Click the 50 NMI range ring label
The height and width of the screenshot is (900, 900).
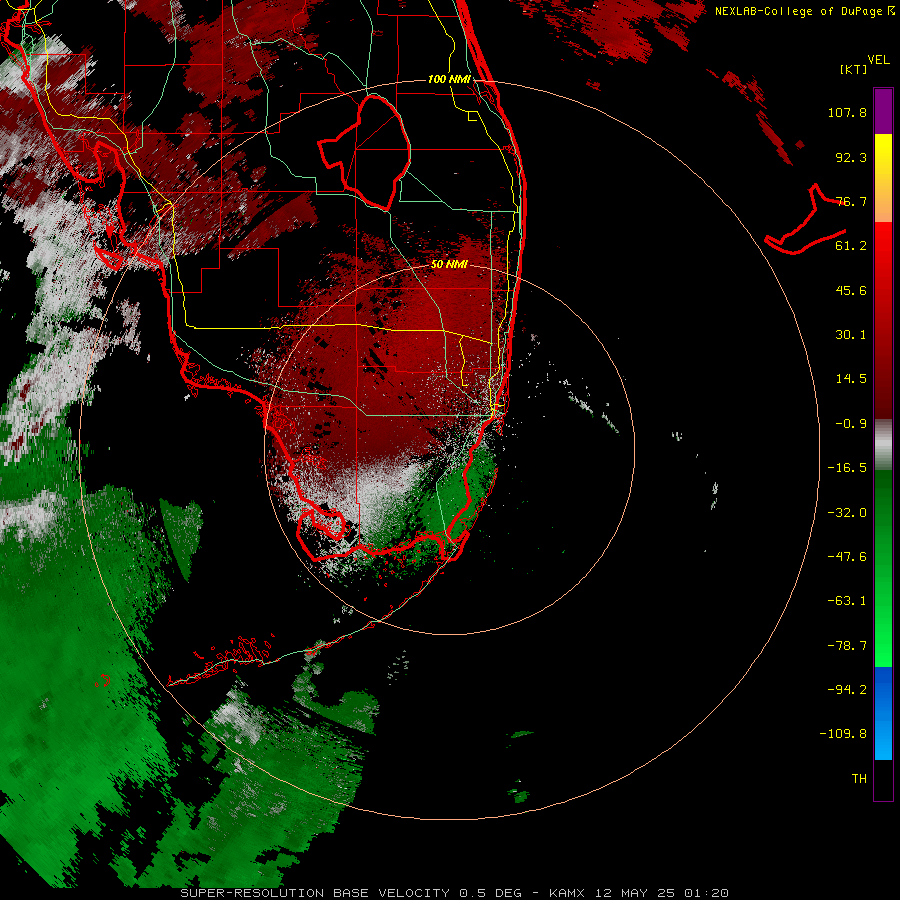click(x=449, y=265)
